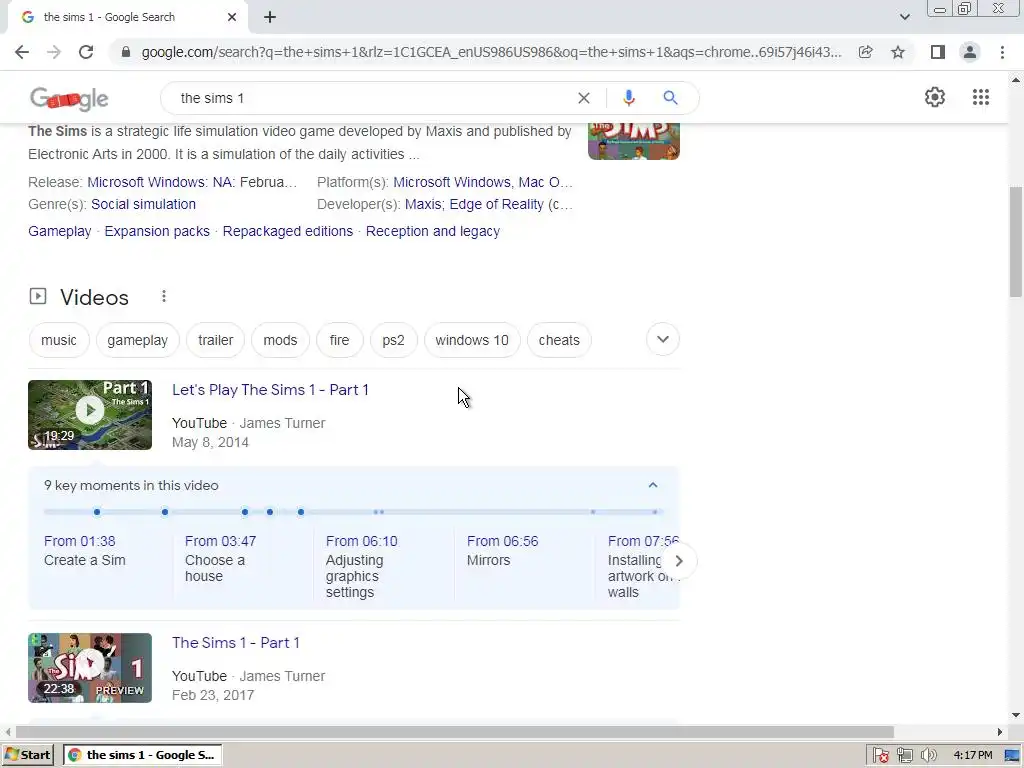Viewport: 1024px width, 768px height.
Task: Open the Google apps grid
Action: coord(981,97)
